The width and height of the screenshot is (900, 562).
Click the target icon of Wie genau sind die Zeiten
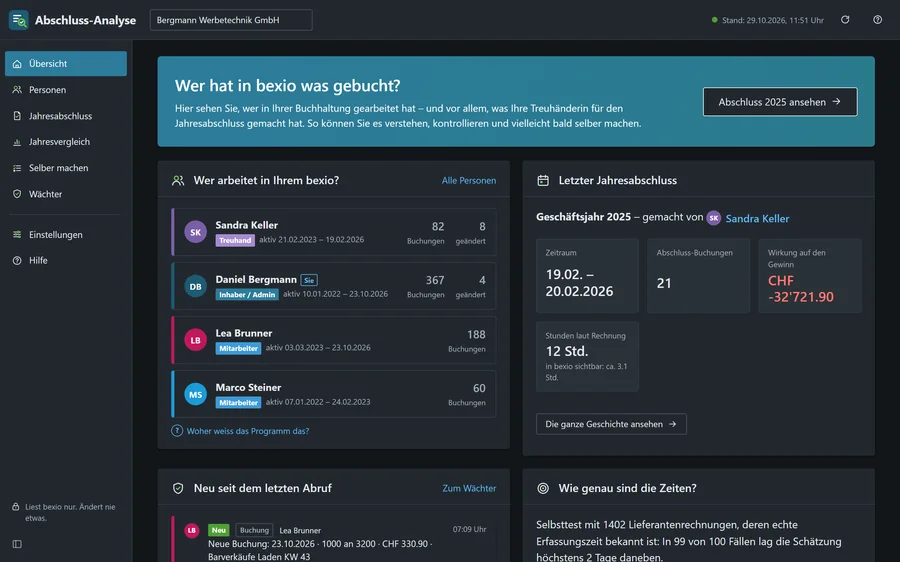click(x=543, y=488)
